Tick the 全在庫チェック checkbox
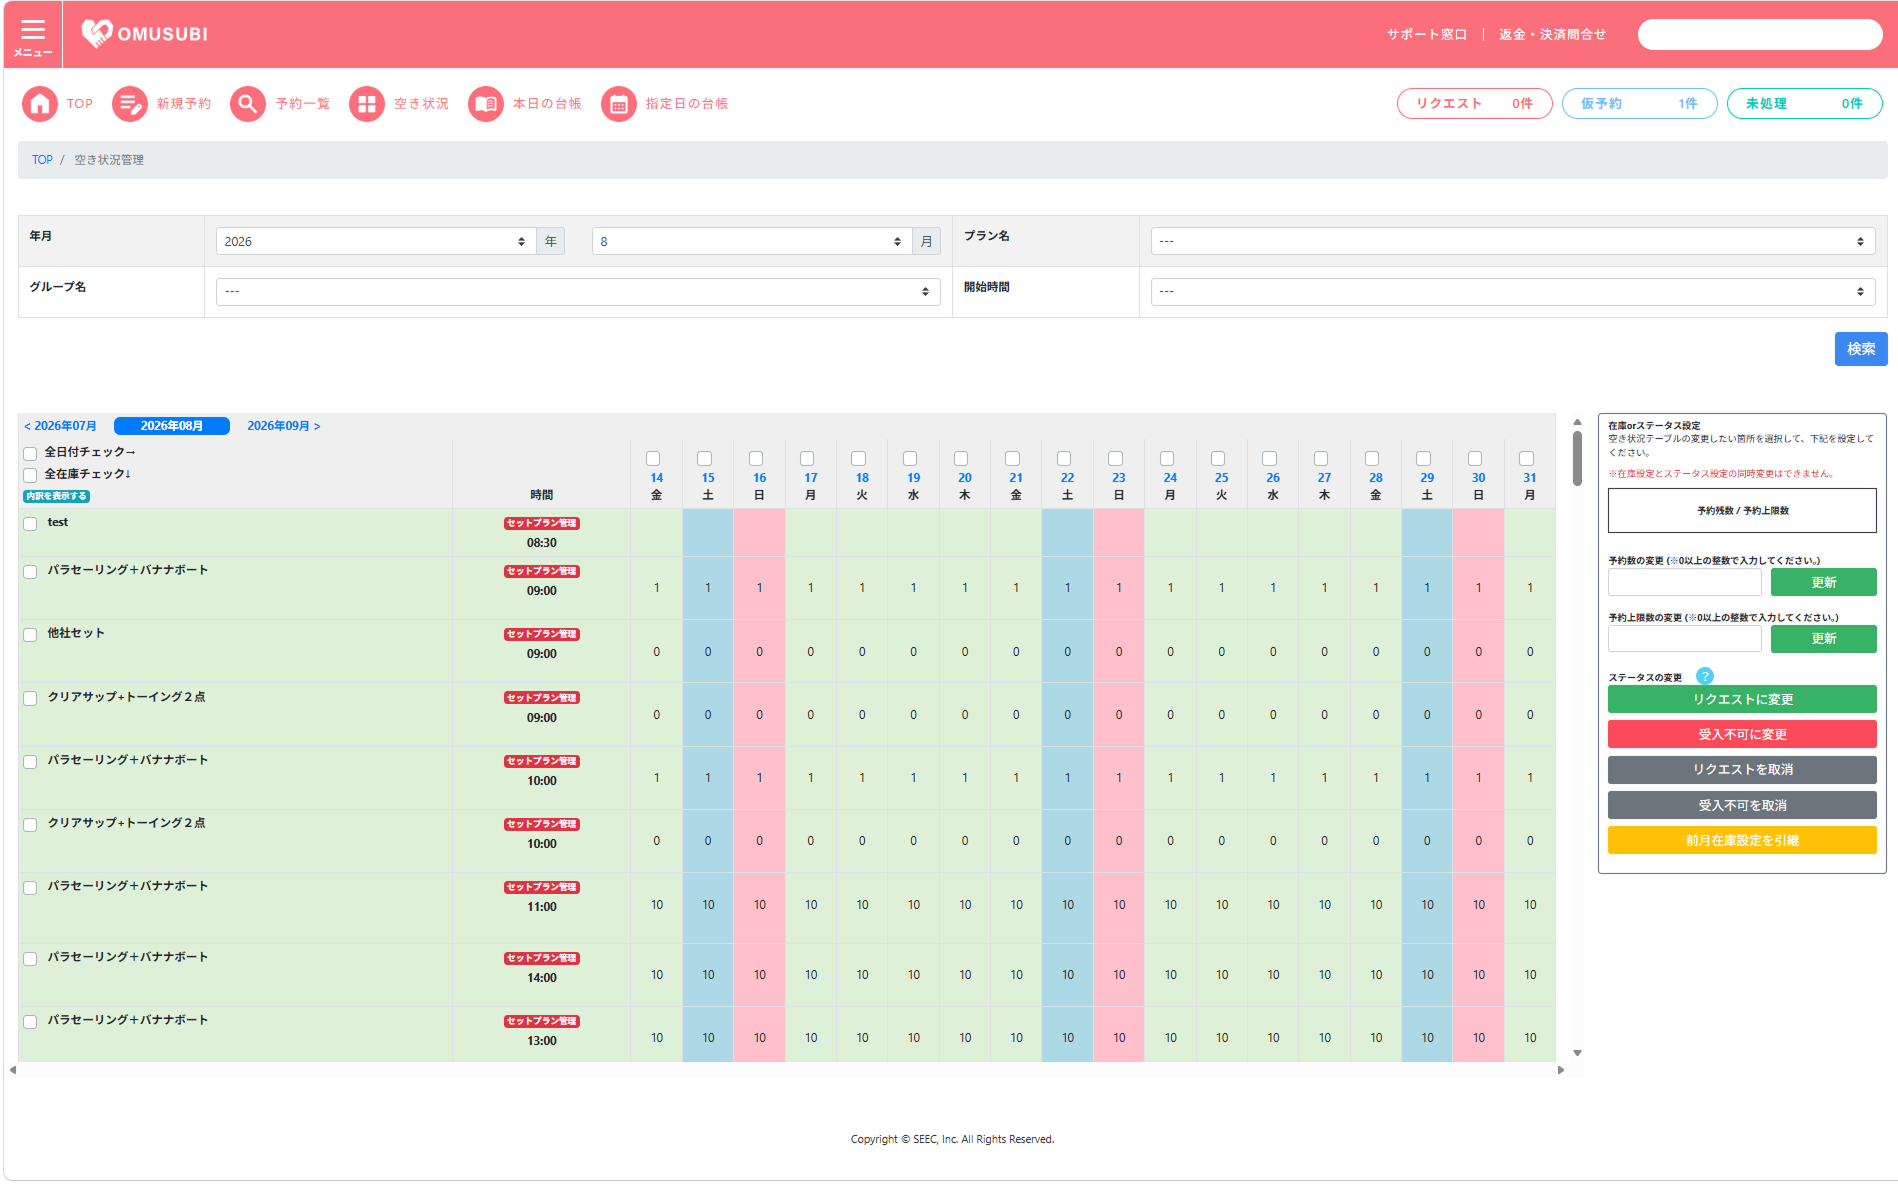This screenshot has height=1184, width=1898. [30, 475]
